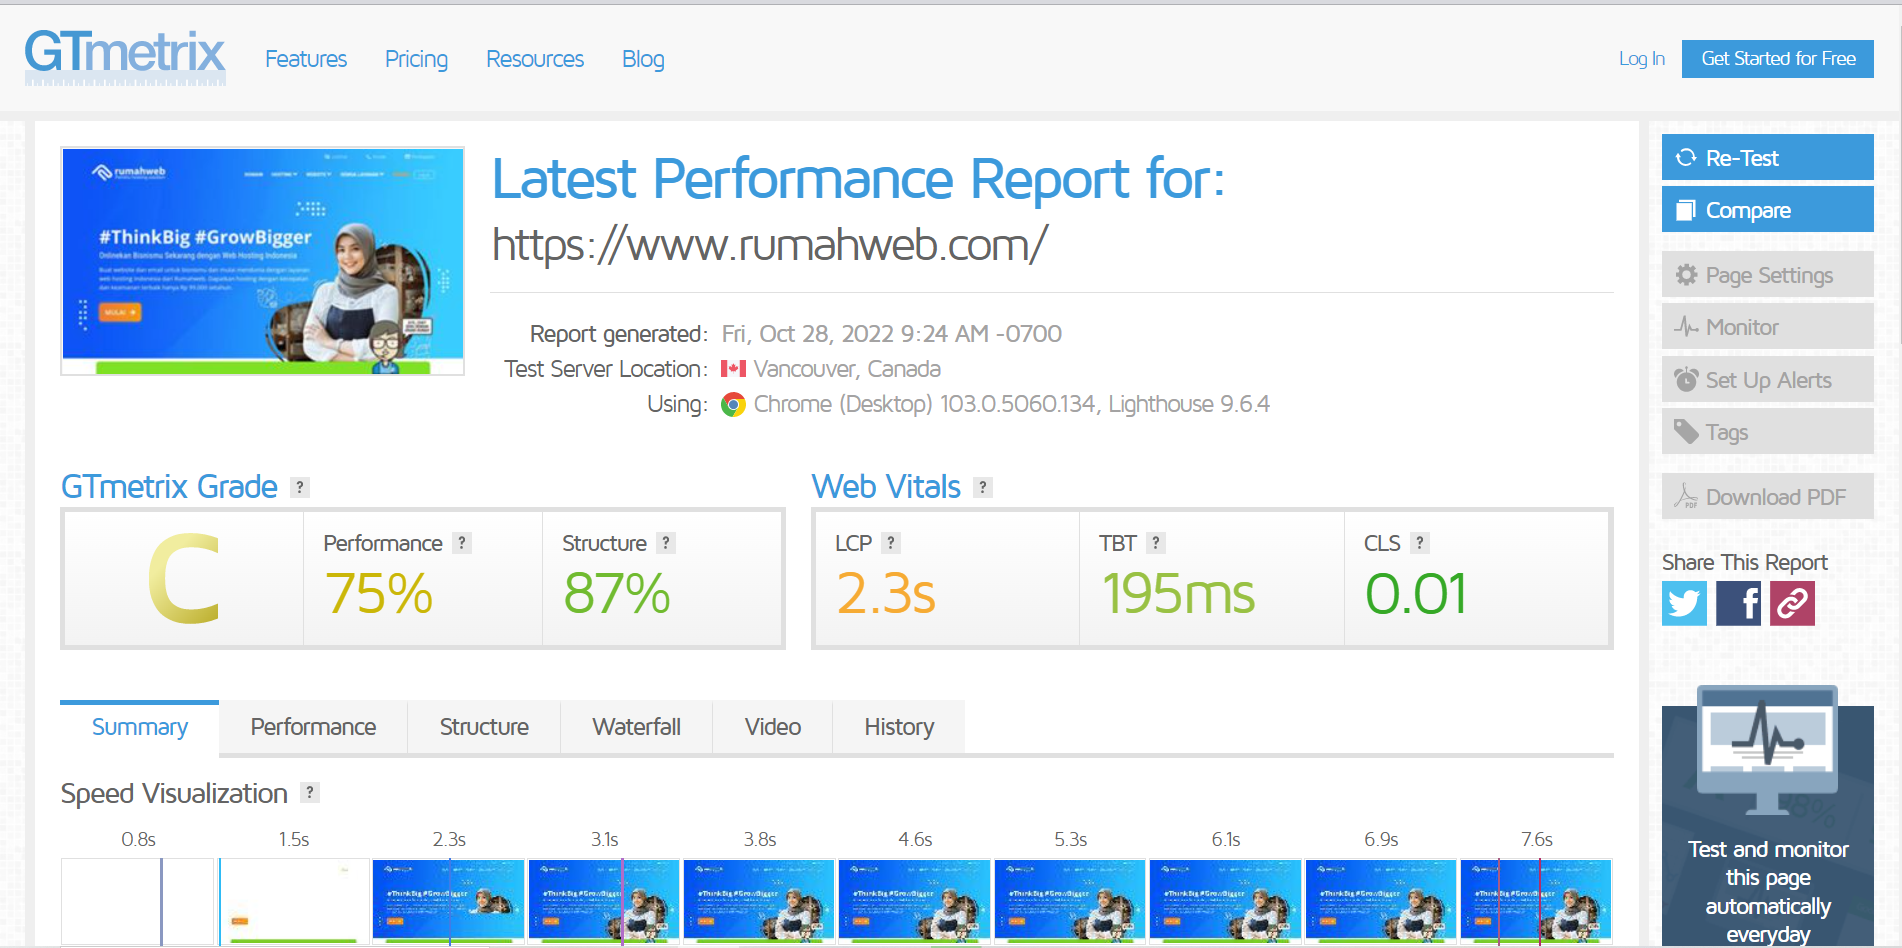Click the 0.01 CLS value
The image size is (1902, 948).
(1416, 594)
